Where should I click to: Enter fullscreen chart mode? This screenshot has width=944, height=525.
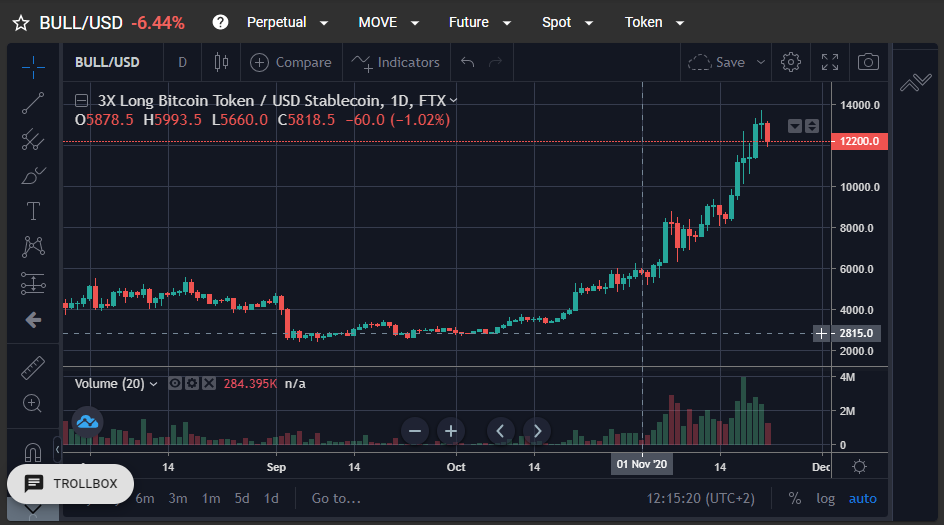coord(830,62)
